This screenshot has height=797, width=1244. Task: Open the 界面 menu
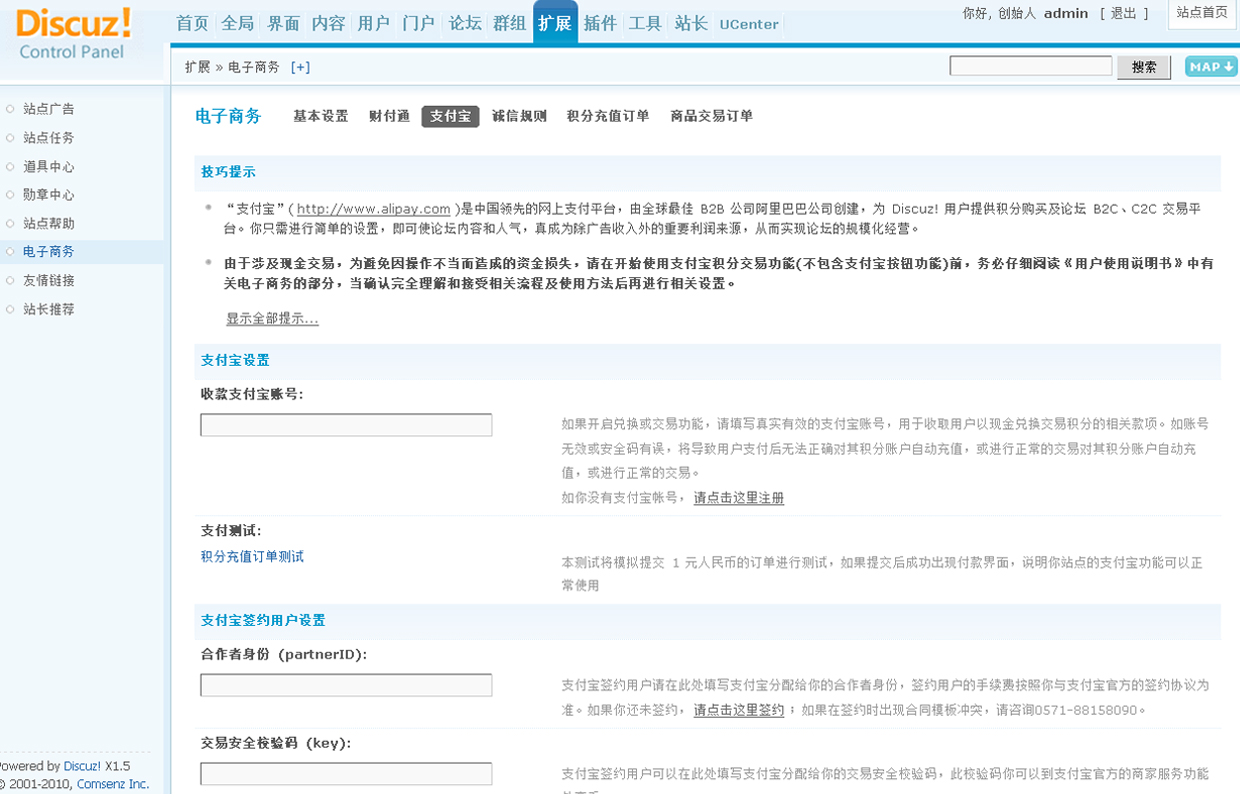(x=283, y=23)
